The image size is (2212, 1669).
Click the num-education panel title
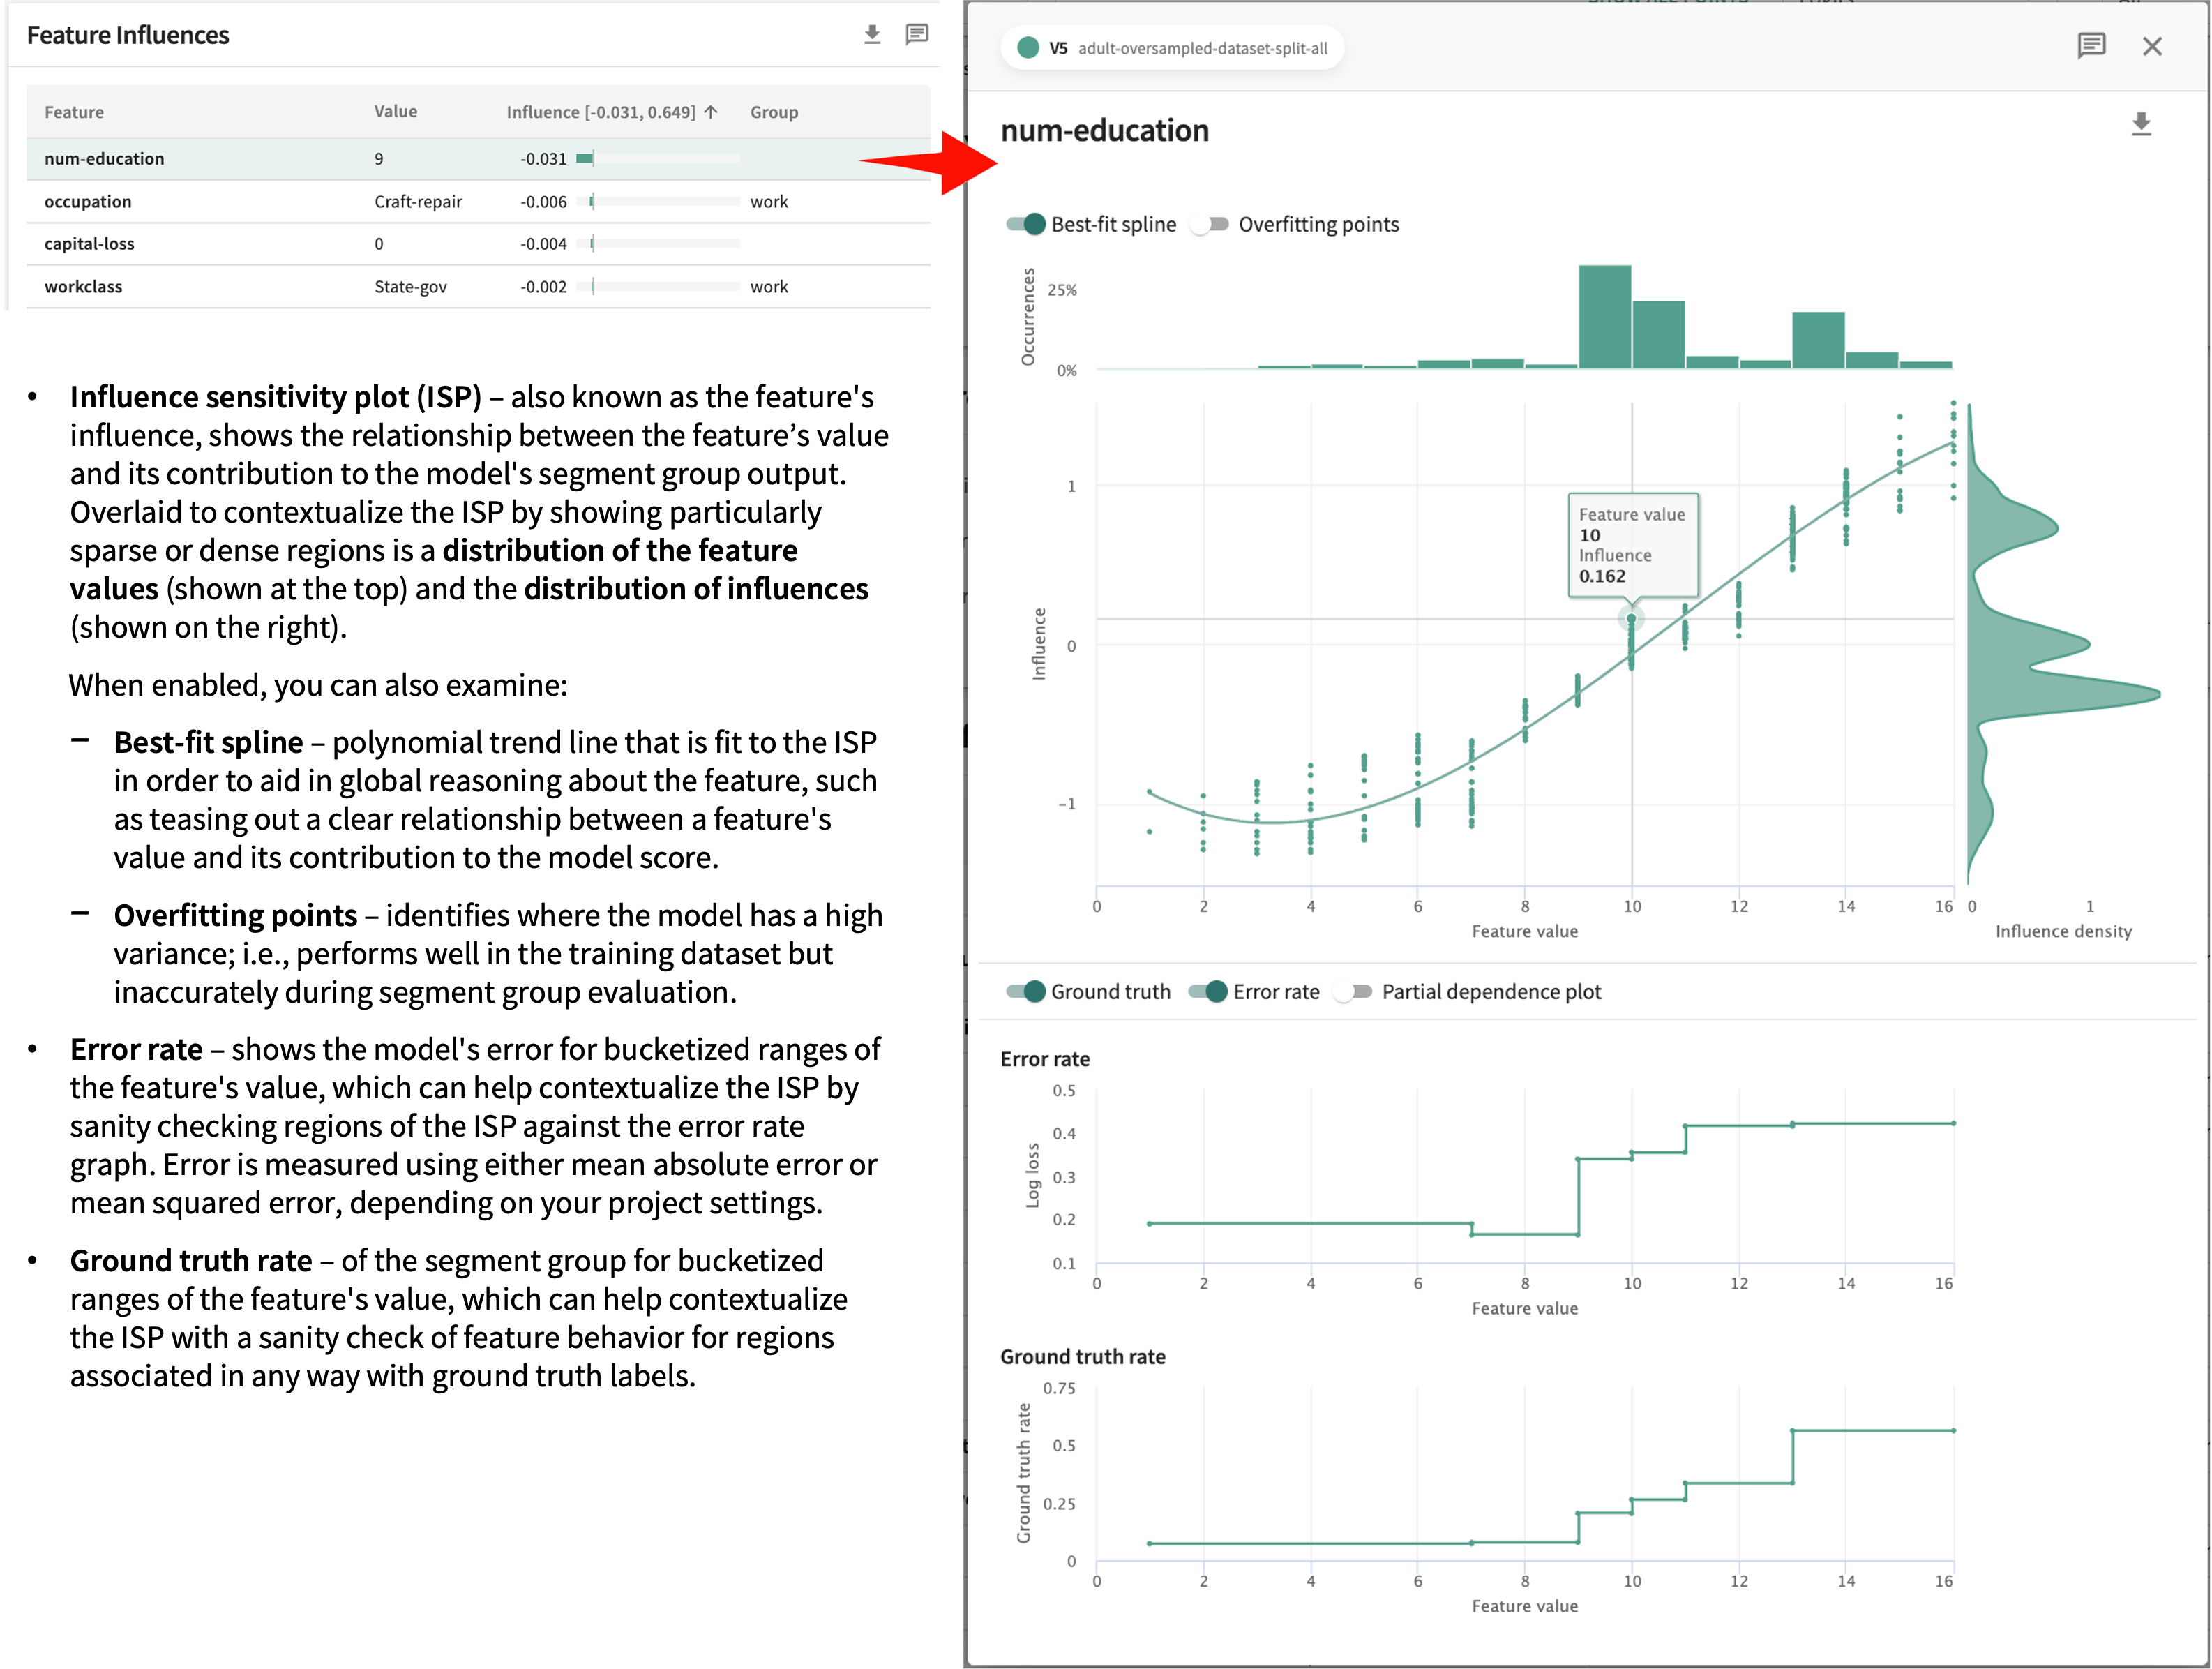pyautogui.click(x=1104, y=131)
